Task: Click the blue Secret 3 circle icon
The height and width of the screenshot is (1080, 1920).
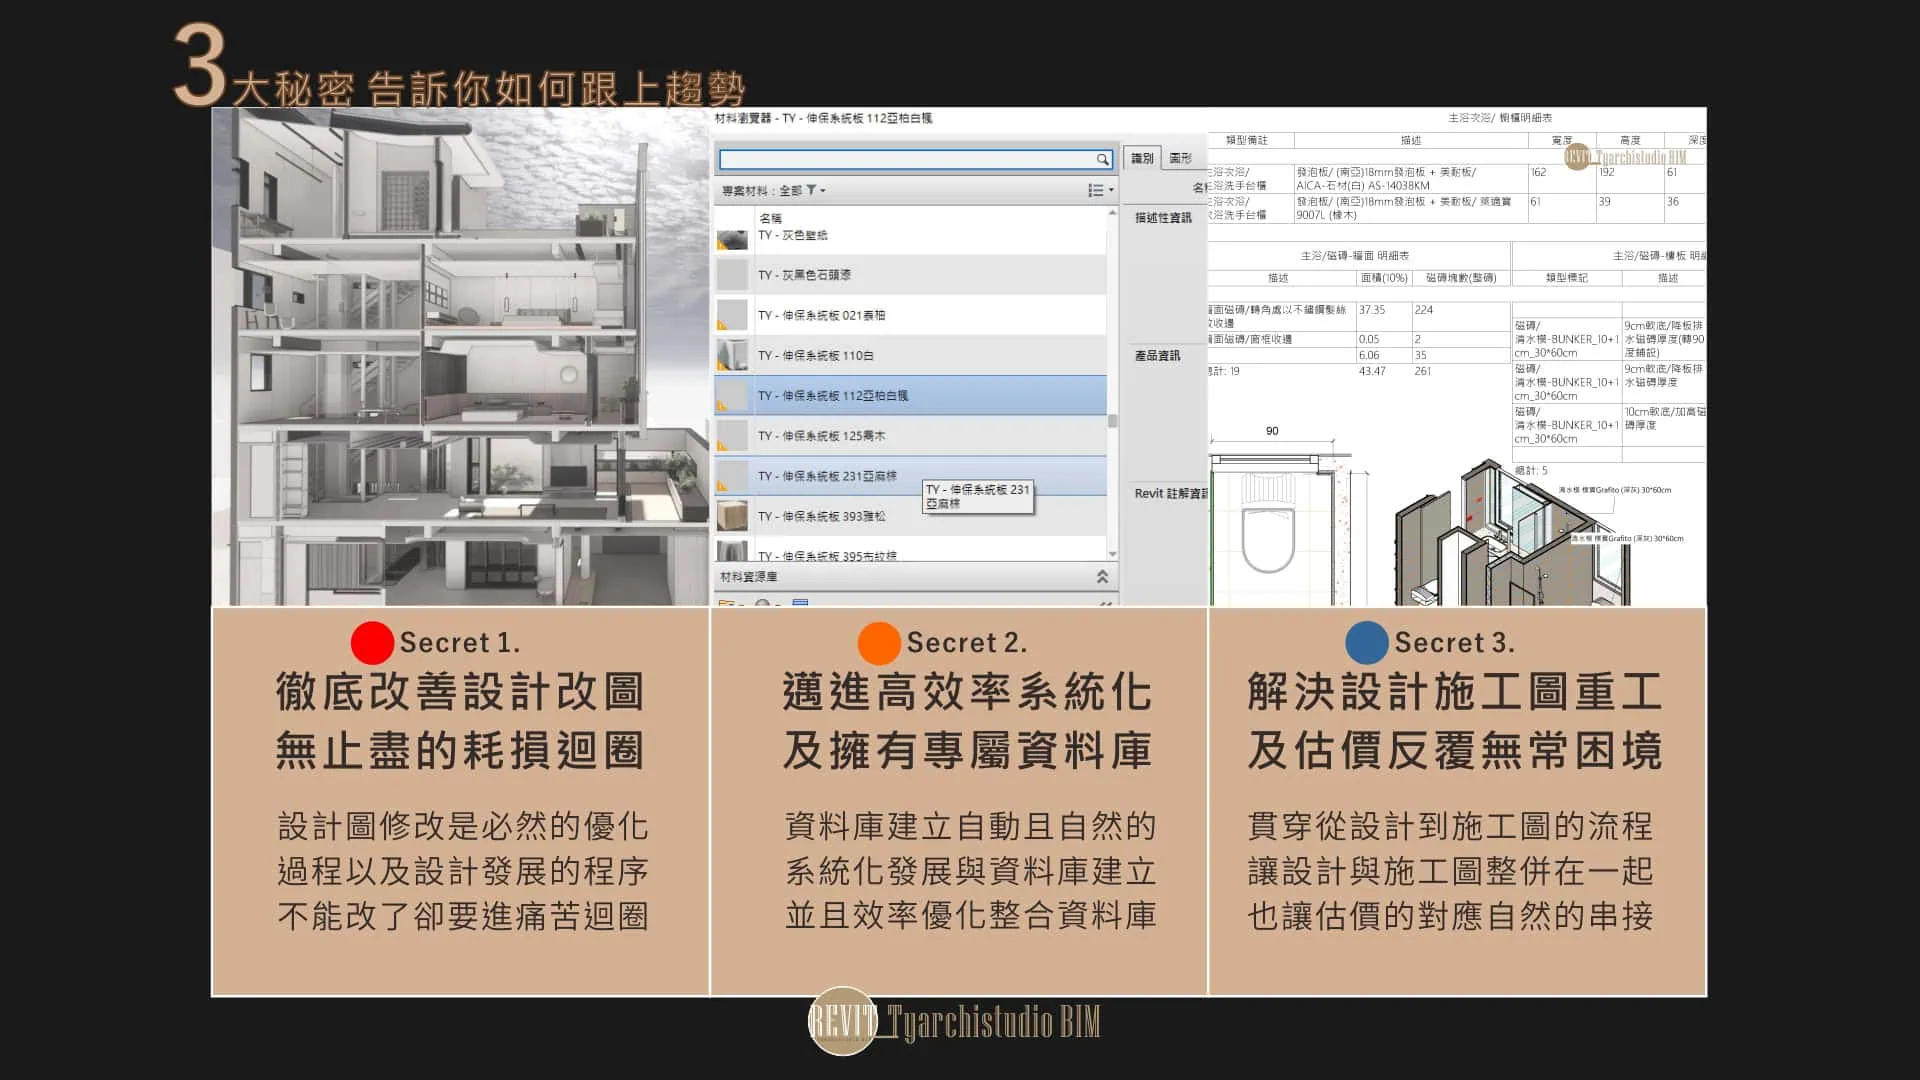Action: [x=1366, y=643]
